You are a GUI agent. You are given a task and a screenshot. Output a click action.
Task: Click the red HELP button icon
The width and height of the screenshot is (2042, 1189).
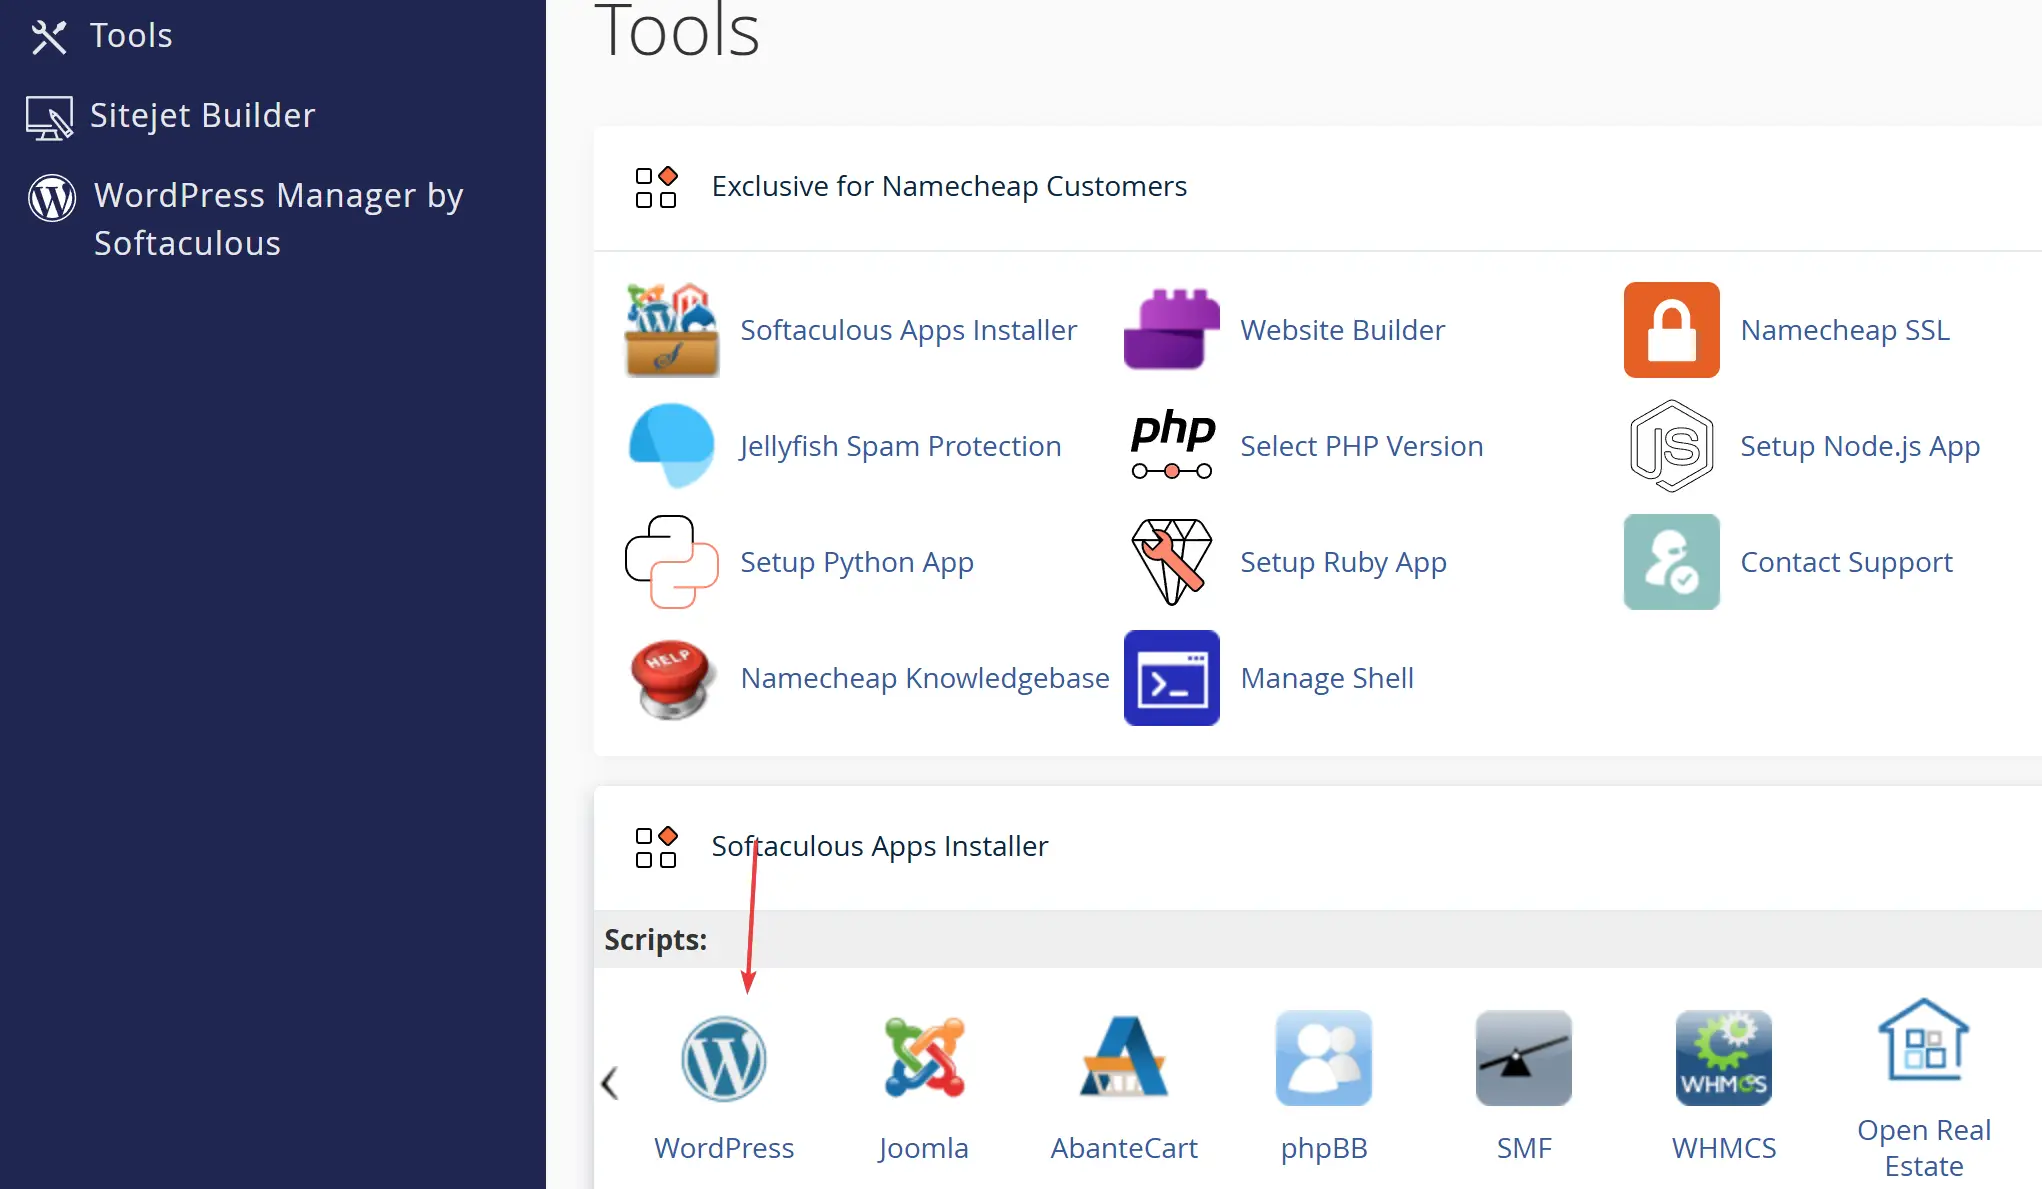(x=672, y=678)
